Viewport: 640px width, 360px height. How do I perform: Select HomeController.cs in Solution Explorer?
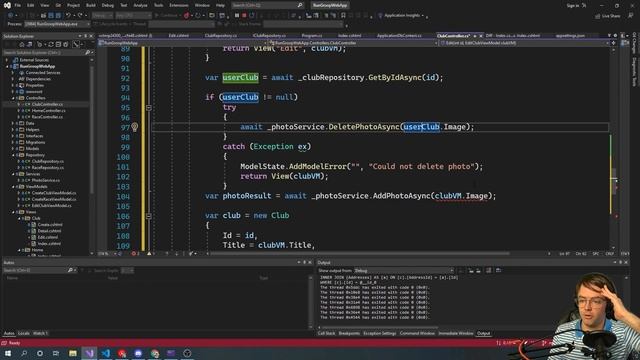[x=48, y=111]
